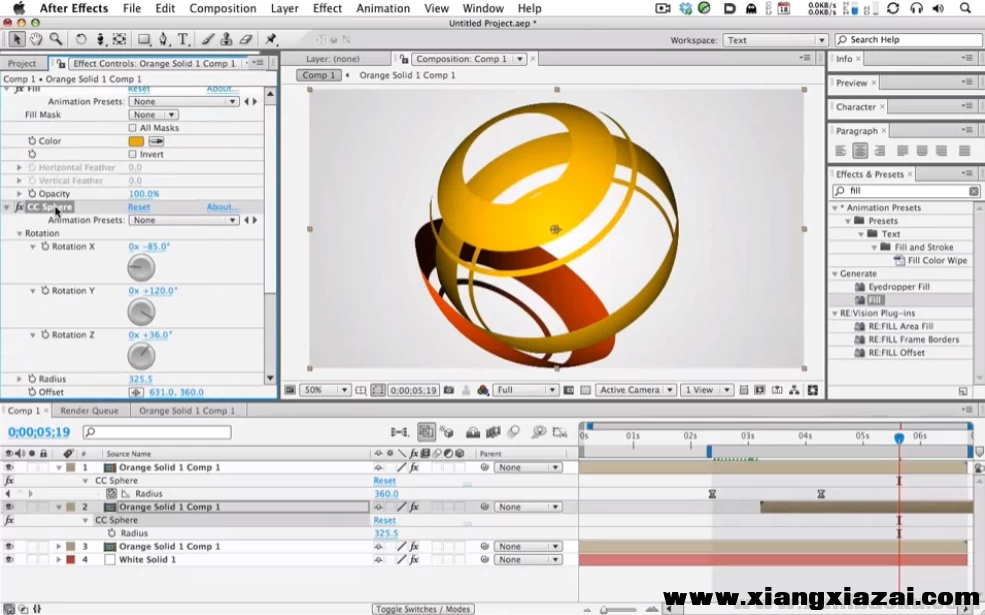Screen dimensions: 985x615
Task: Select the Rectangle shape tool
Action: tap(144, 39)
